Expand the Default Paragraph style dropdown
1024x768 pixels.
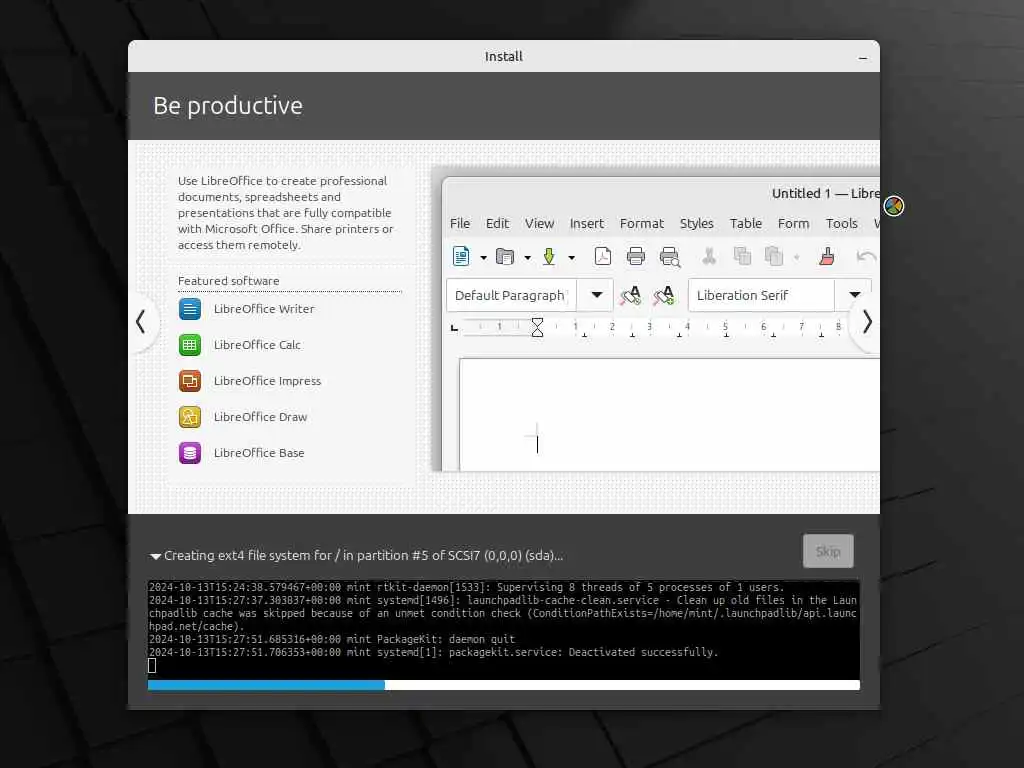596,295
